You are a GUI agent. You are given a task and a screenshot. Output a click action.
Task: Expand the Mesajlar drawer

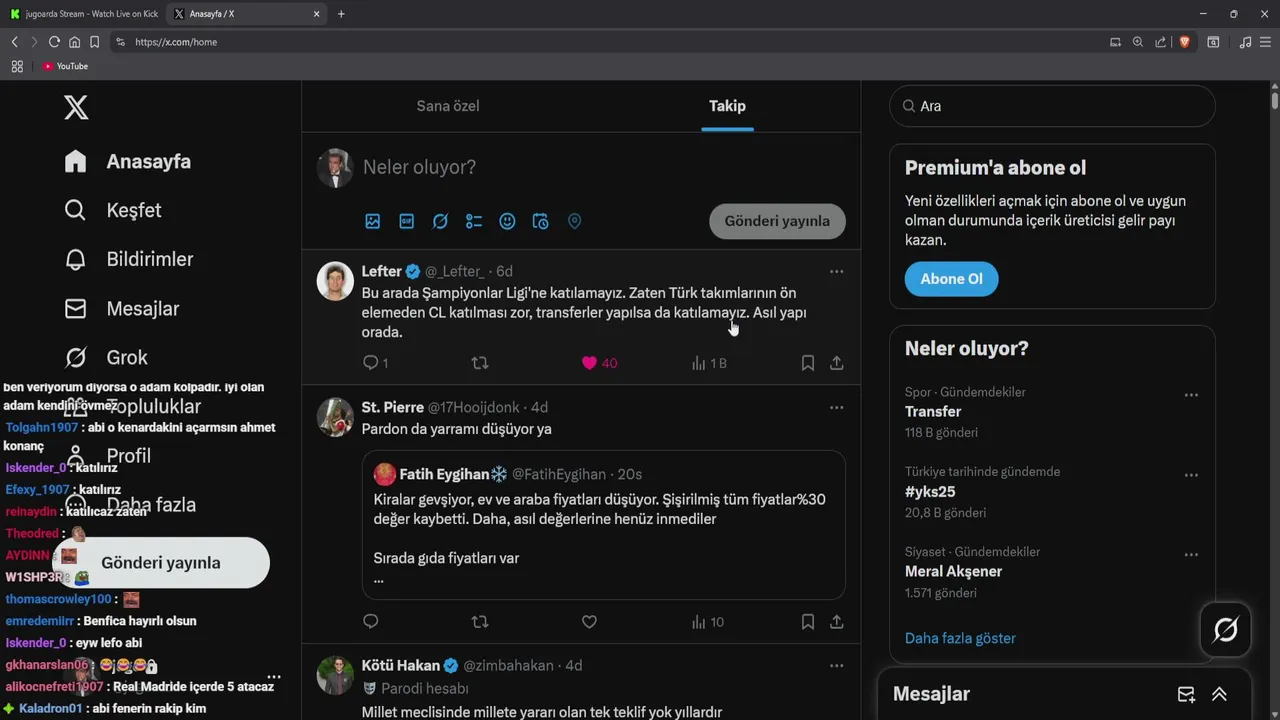1219,694
